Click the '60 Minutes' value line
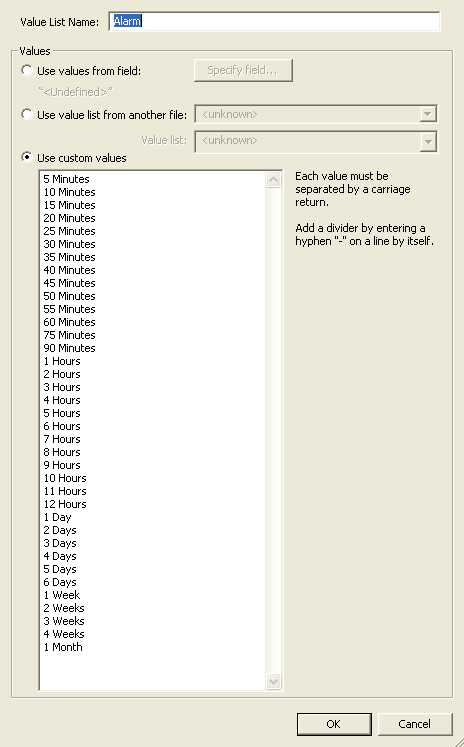Image resolution: width=464 pixels, height=747 pixels. click(69, 322)
